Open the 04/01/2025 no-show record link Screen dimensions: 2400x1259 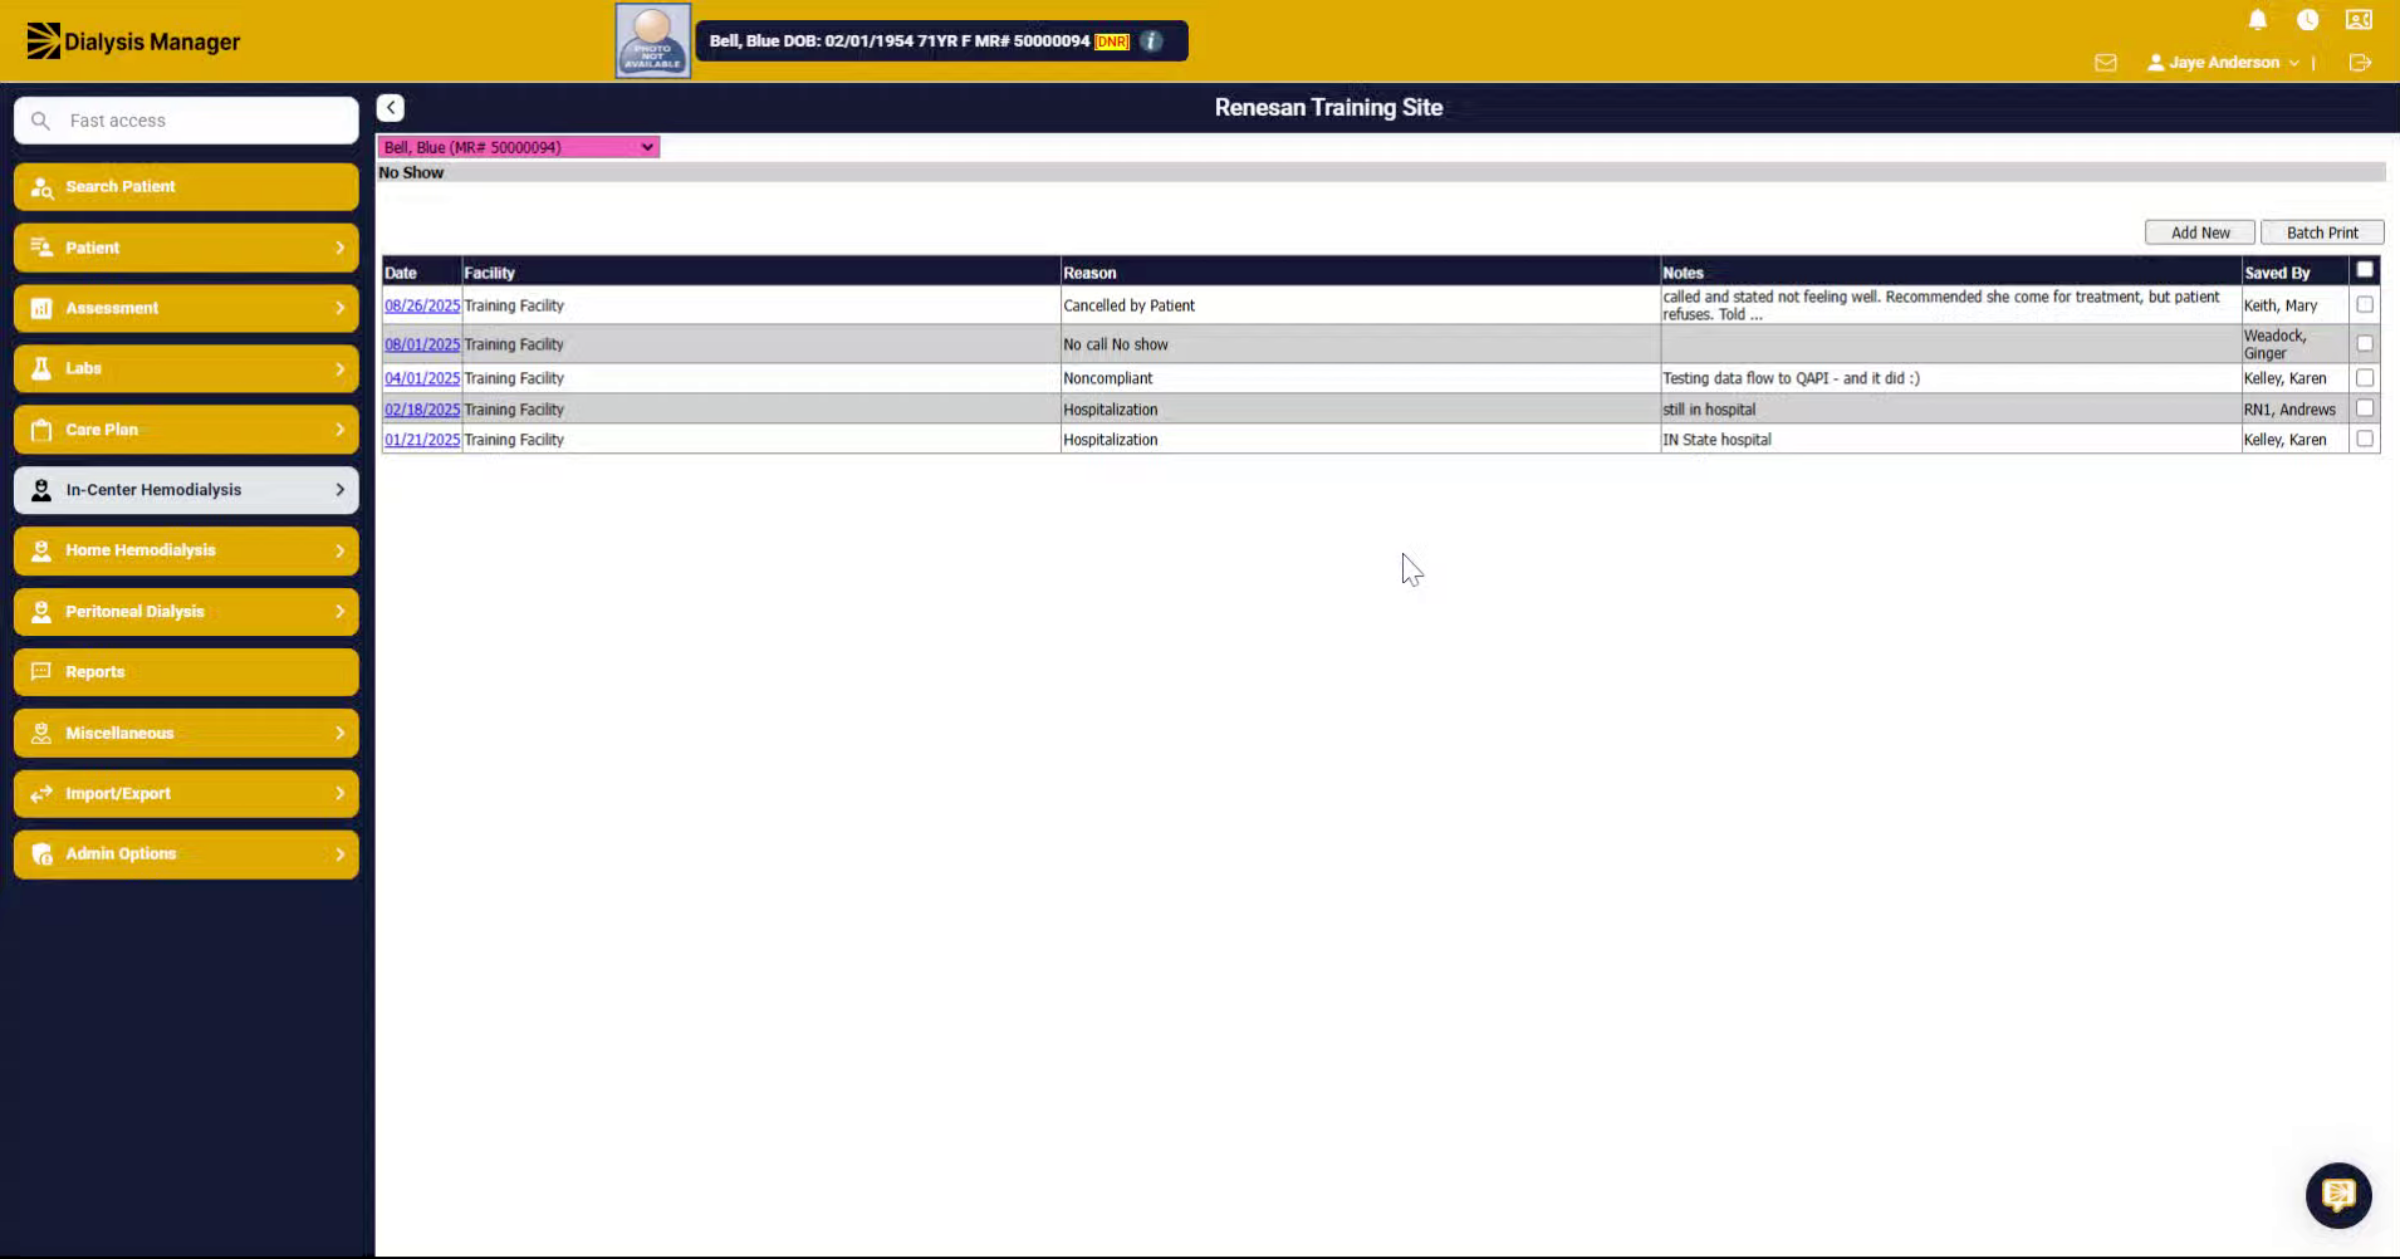point(422,379)
